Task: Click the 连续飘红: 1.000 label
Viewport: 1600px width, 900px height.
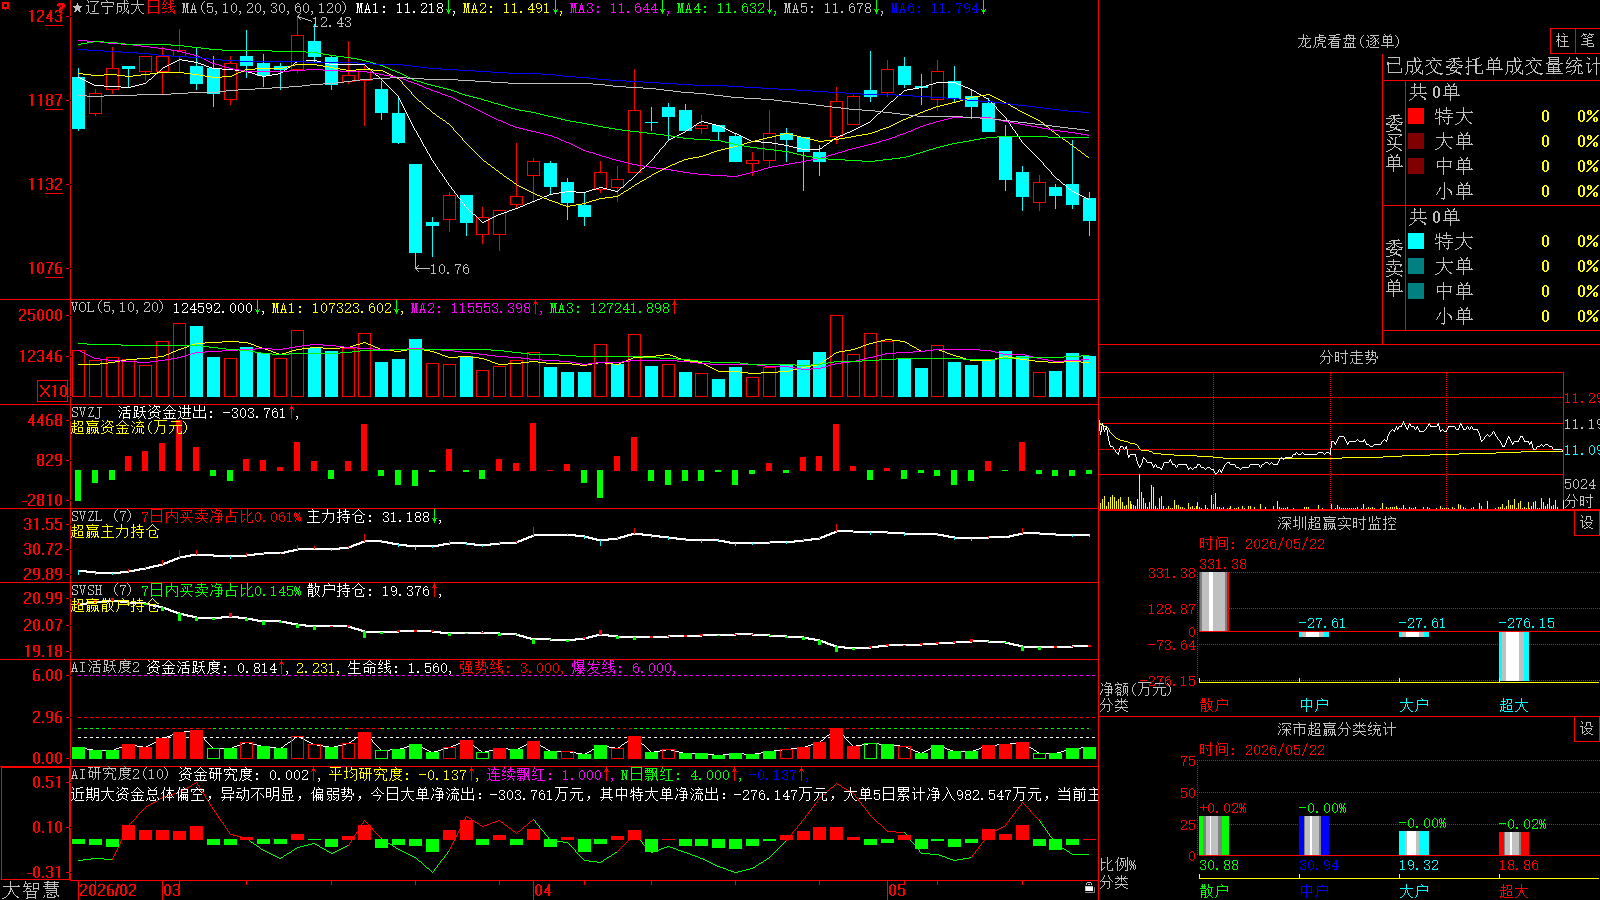Action: [547, 775]
